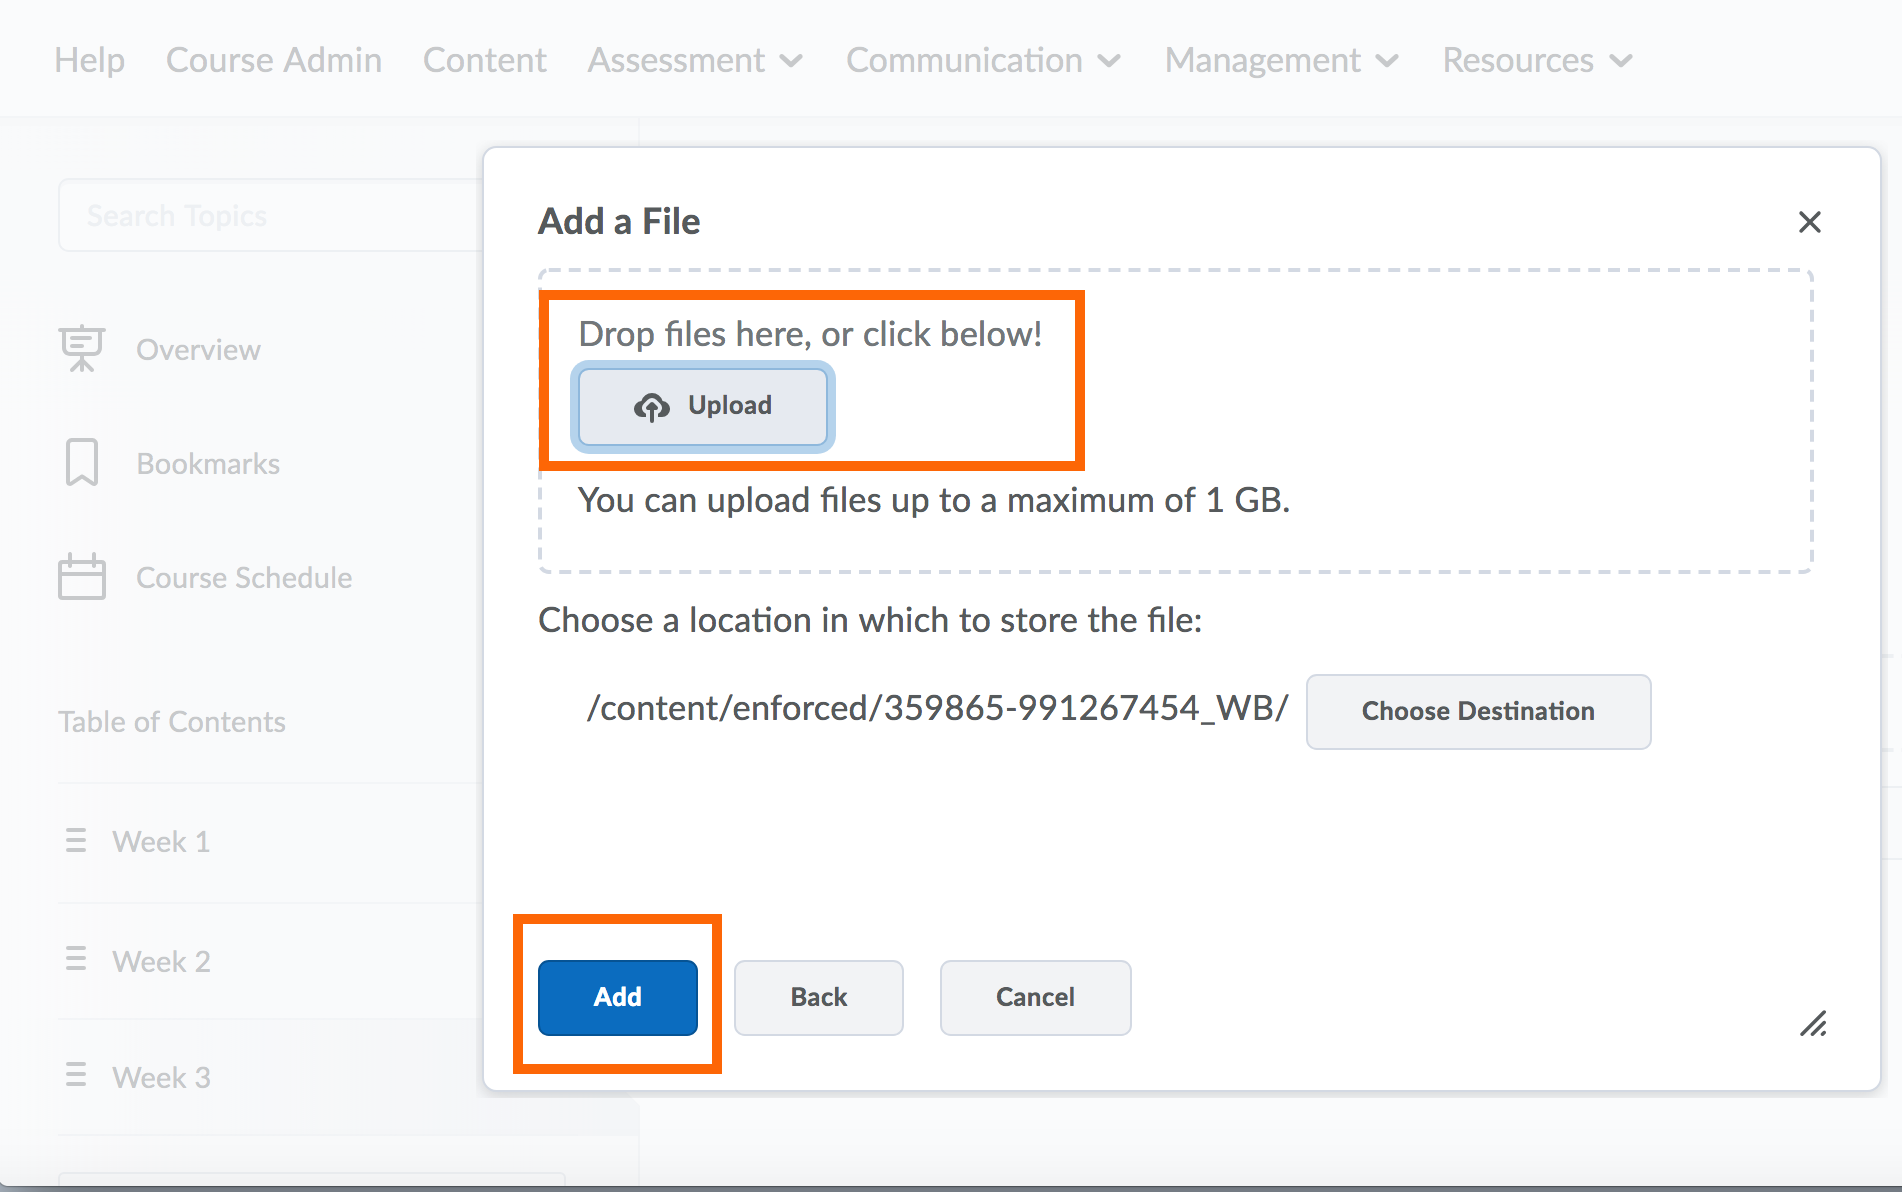Click the Week 2 drag handle icon
The width and height of the screenshot is (1902, 1192).
coord(76,960)
